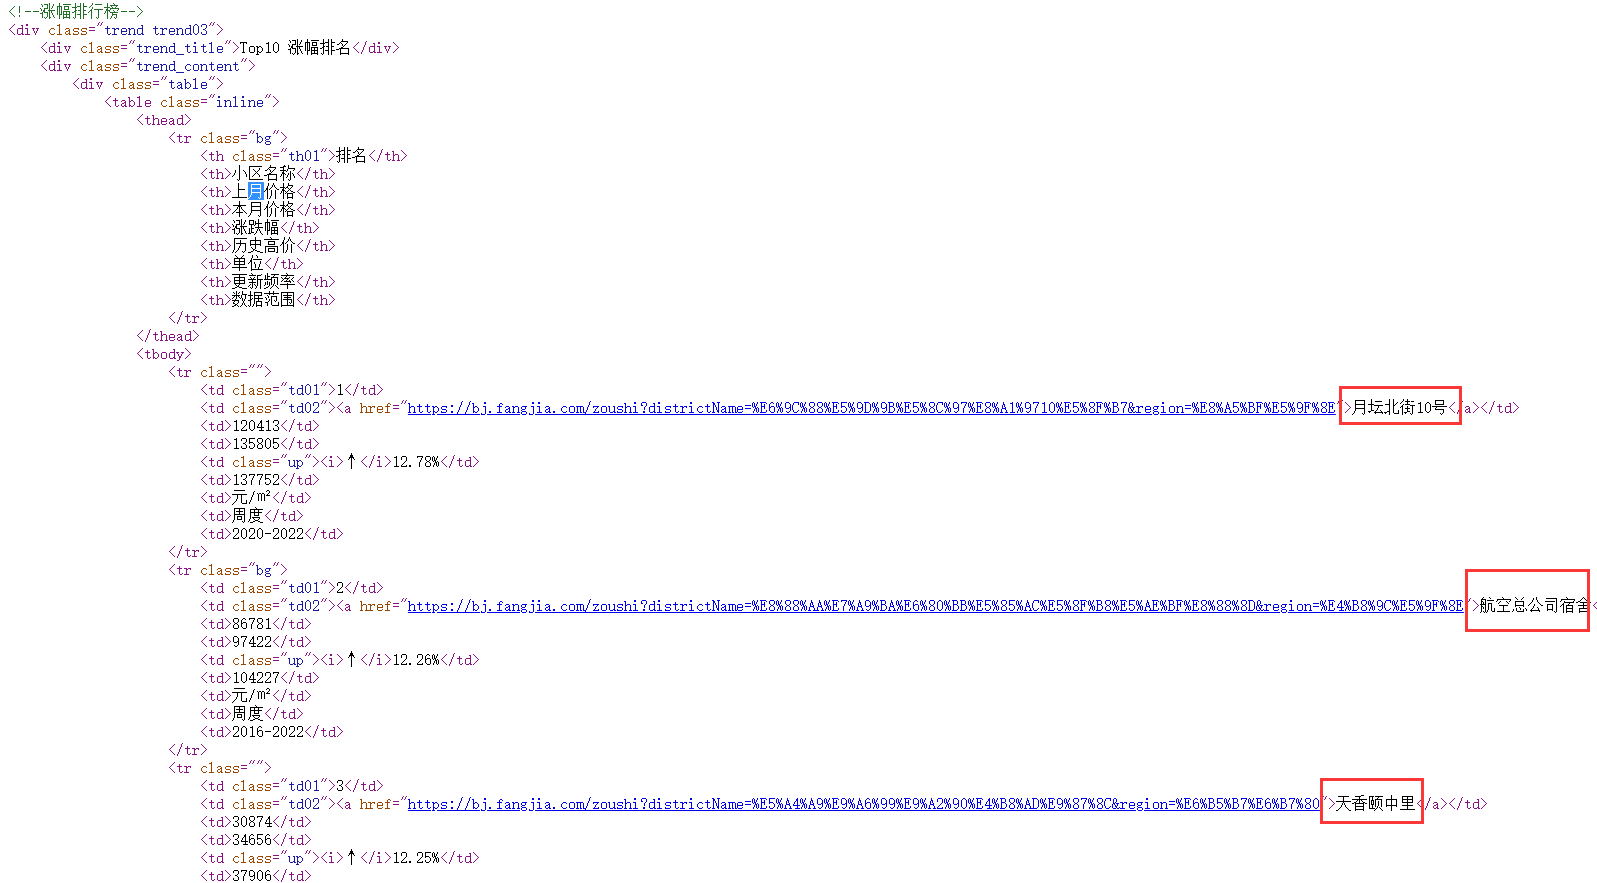Click the cell value 37906
Image resolution: width=1597 pixels, height=883 pixels.
[252, 876]
